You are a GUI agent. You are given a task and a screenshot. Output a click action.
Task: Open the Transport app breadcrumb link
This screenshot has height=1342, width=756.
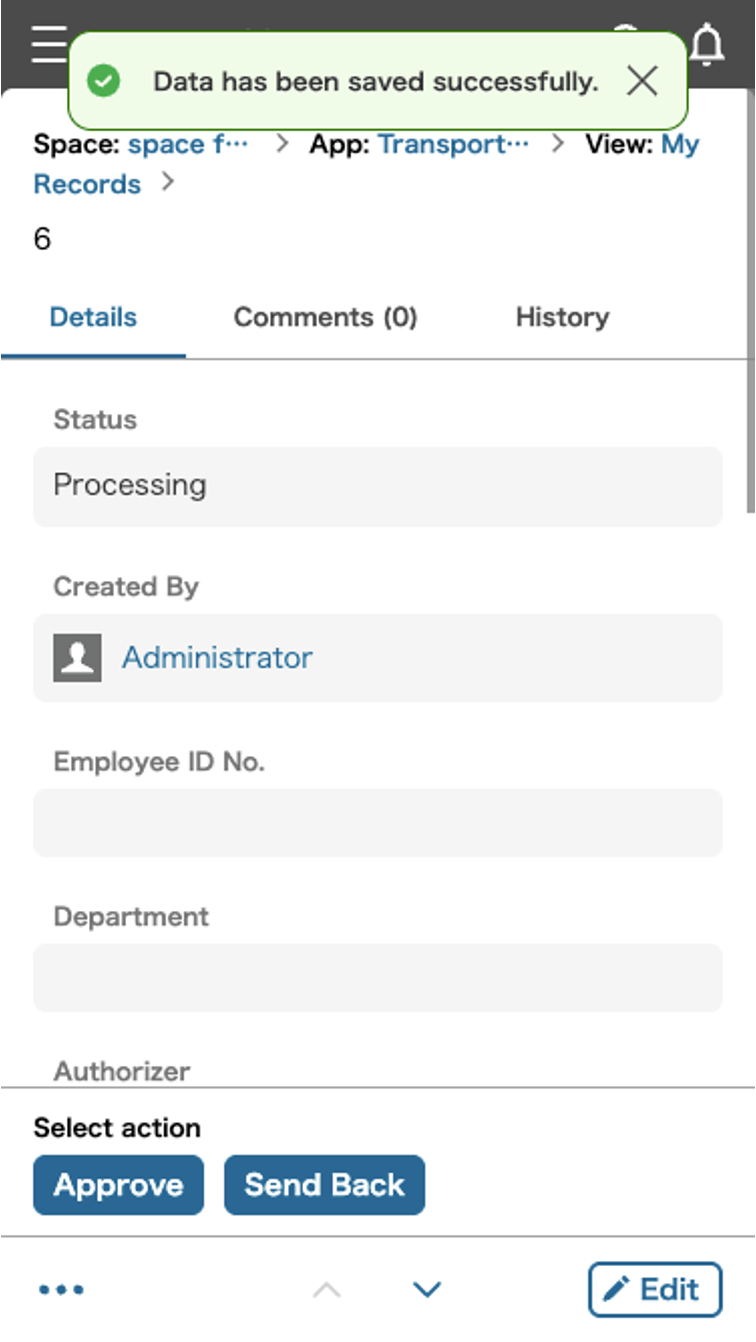(452, 144)
